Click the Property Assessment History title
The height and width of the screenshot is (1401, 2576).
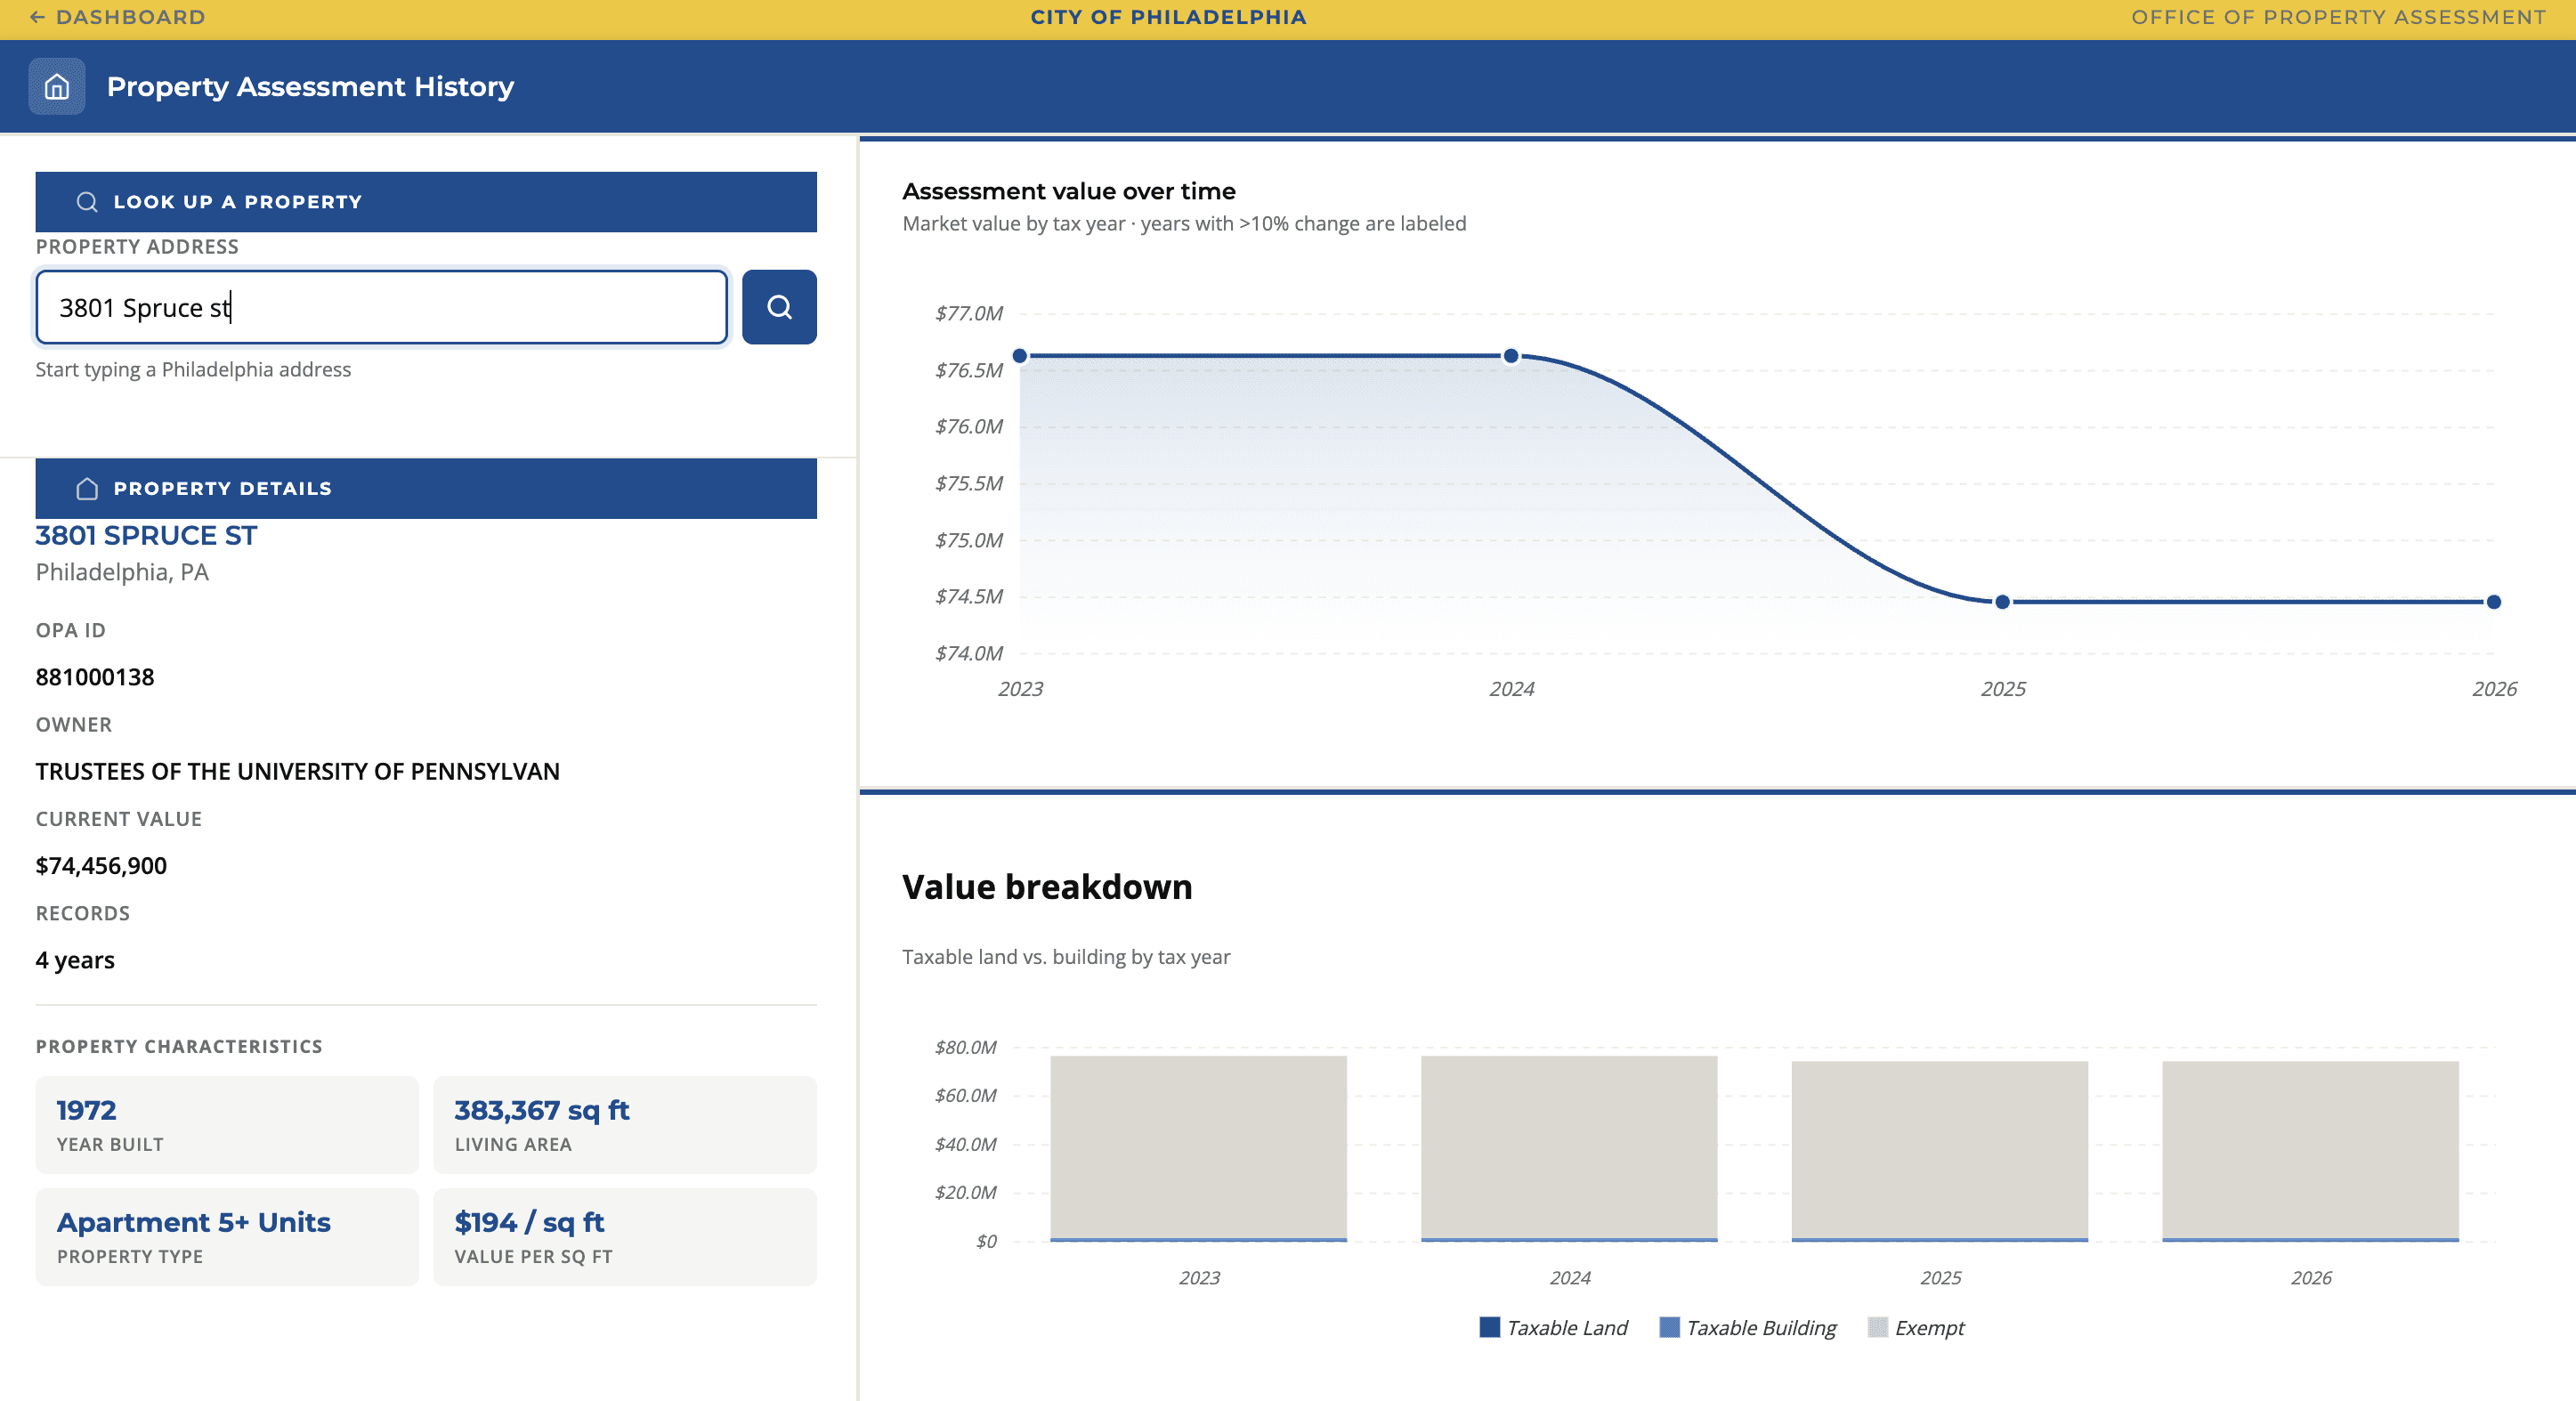pos(310,87)
